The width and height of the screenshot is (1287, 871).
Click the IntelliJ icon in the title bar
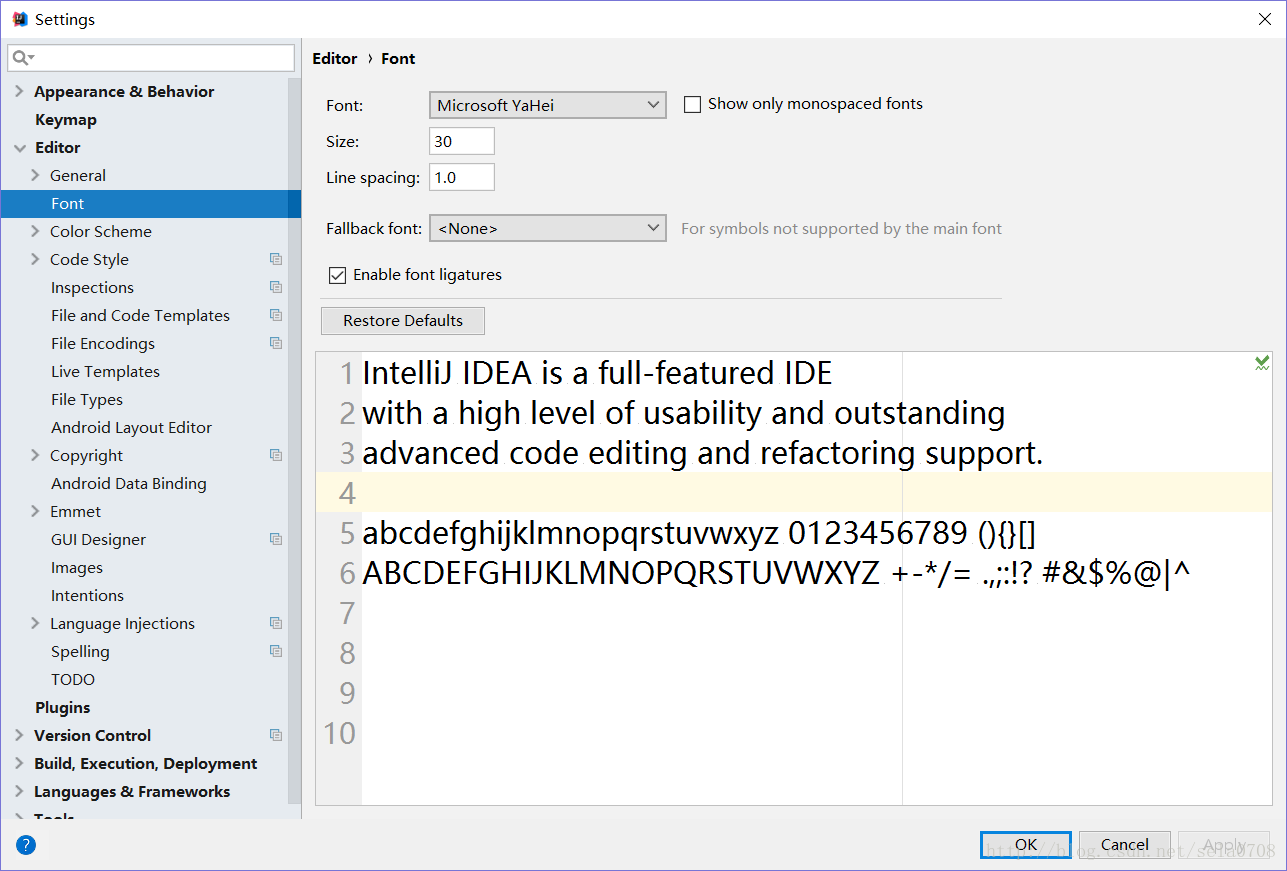pyautogui.click(x=19, y=19)
